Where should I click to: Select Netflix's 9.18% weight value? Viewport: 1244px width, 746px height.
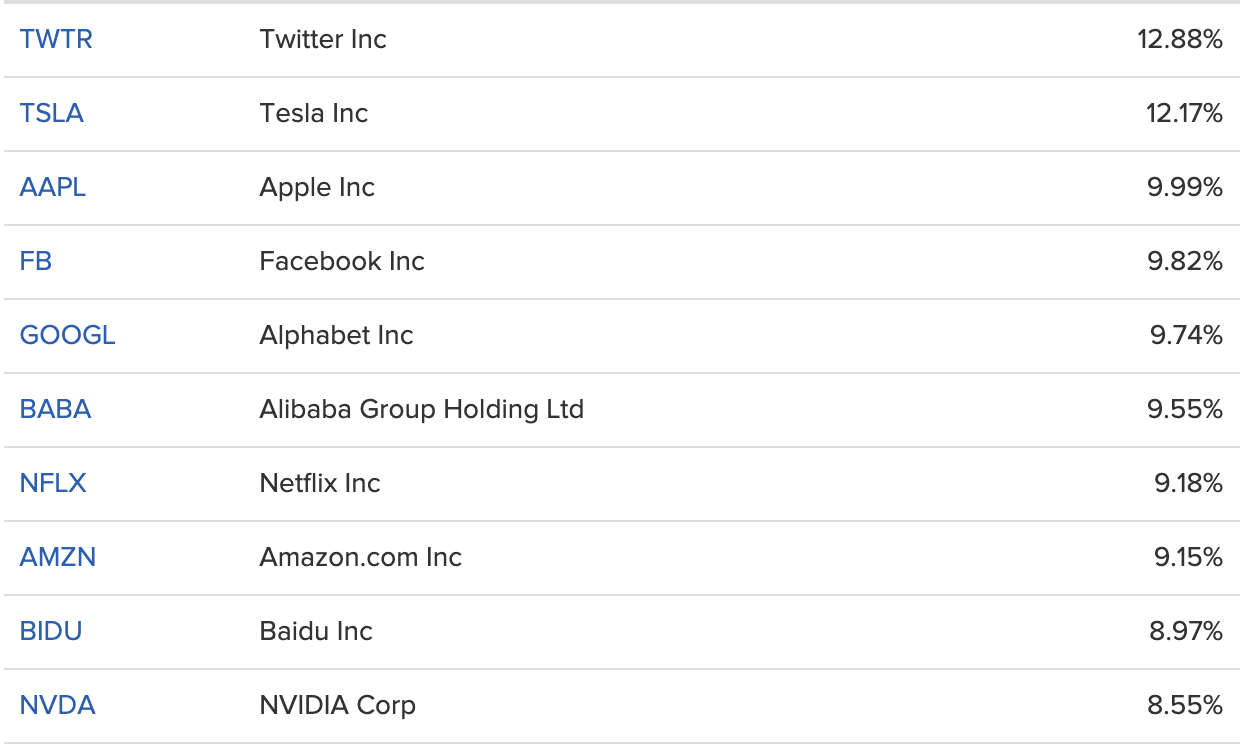[x=1188, y=484]
